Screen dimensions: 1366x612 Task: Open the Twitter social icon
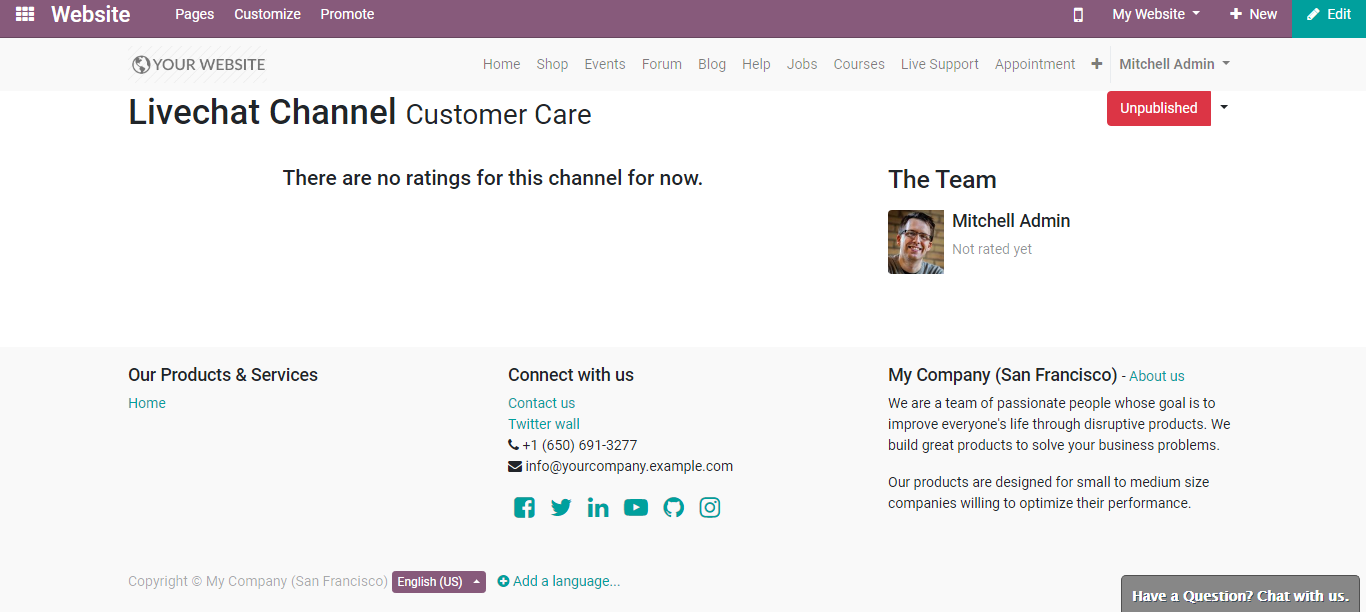point(561,508)
